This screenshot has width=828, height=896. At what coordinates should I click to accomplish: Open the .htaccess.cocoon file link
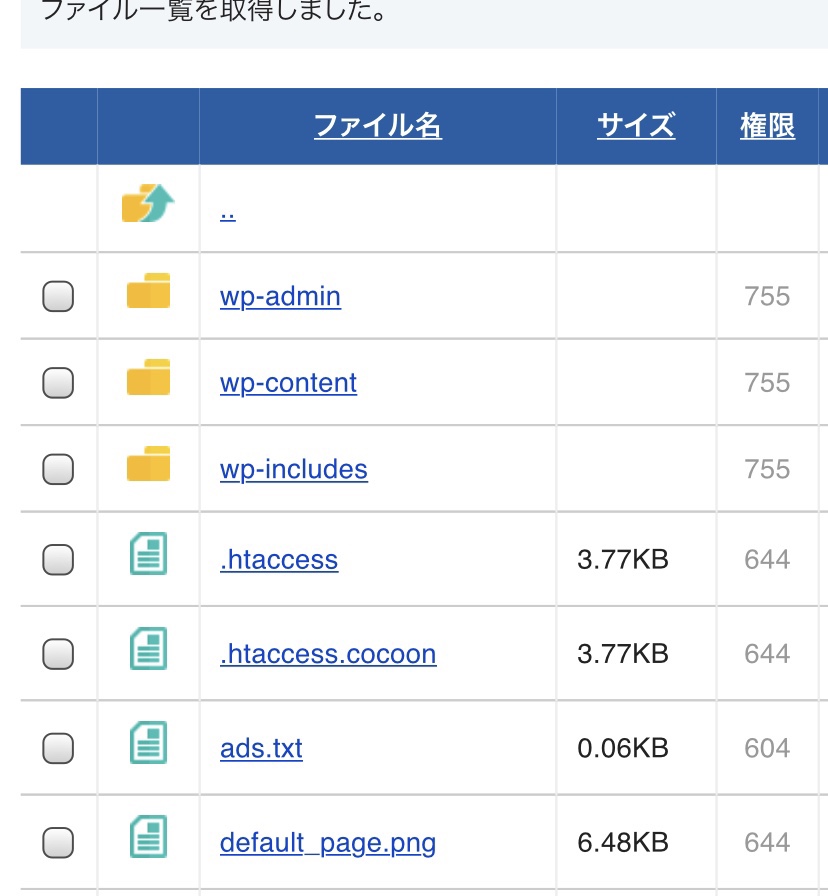[x=328, y=654]
